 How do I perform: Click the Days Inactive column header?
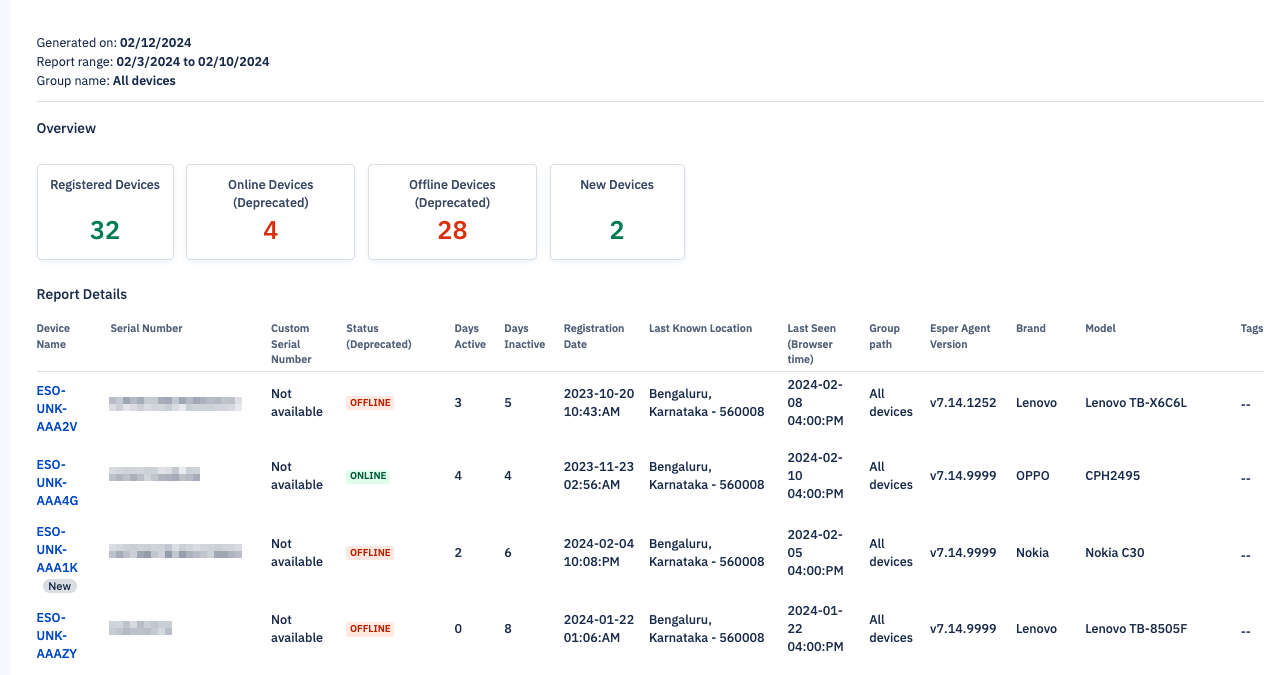524,336
